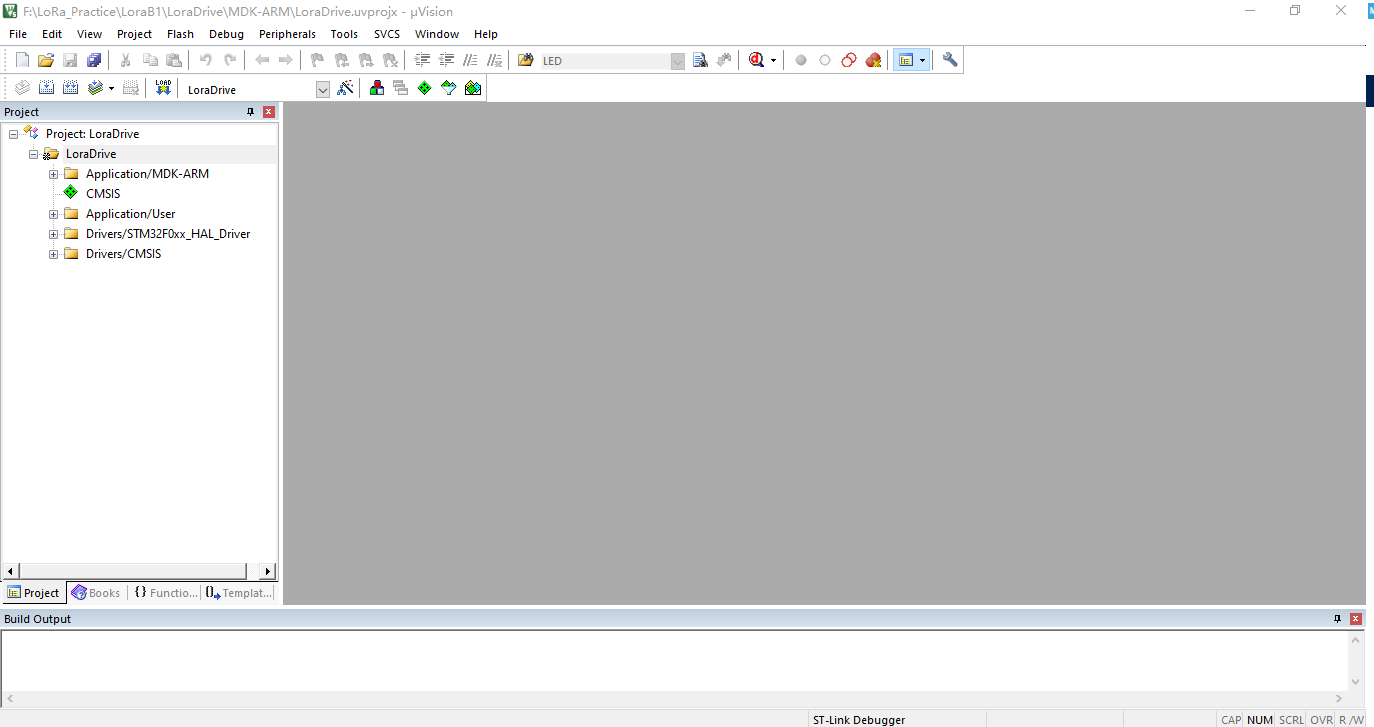Collapse the Project: LoraDrive root node
1374x727 pixels.
coord(13,134)
